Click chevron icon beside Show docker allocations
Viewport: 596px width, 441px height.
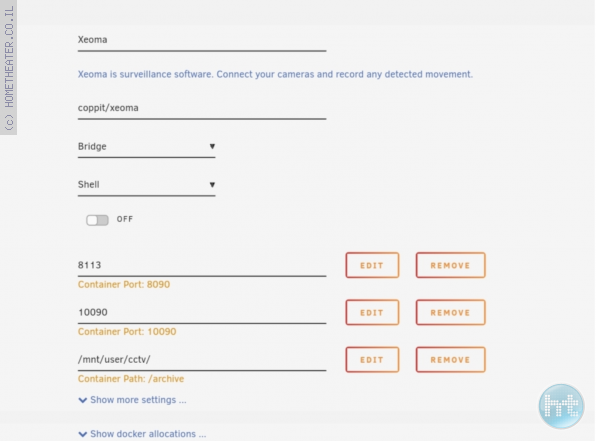click(x=82, y=434)
